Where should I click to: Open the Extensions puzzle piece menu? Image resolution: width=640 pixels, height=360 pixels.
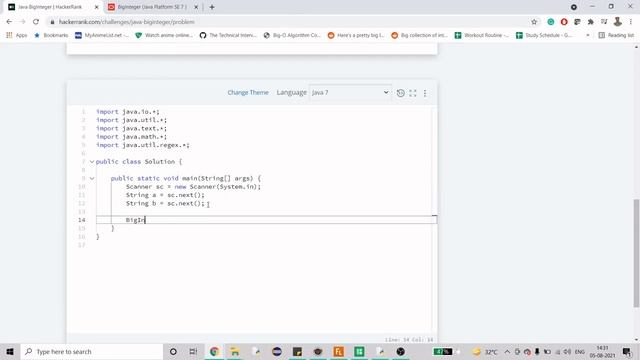(591, 22)
